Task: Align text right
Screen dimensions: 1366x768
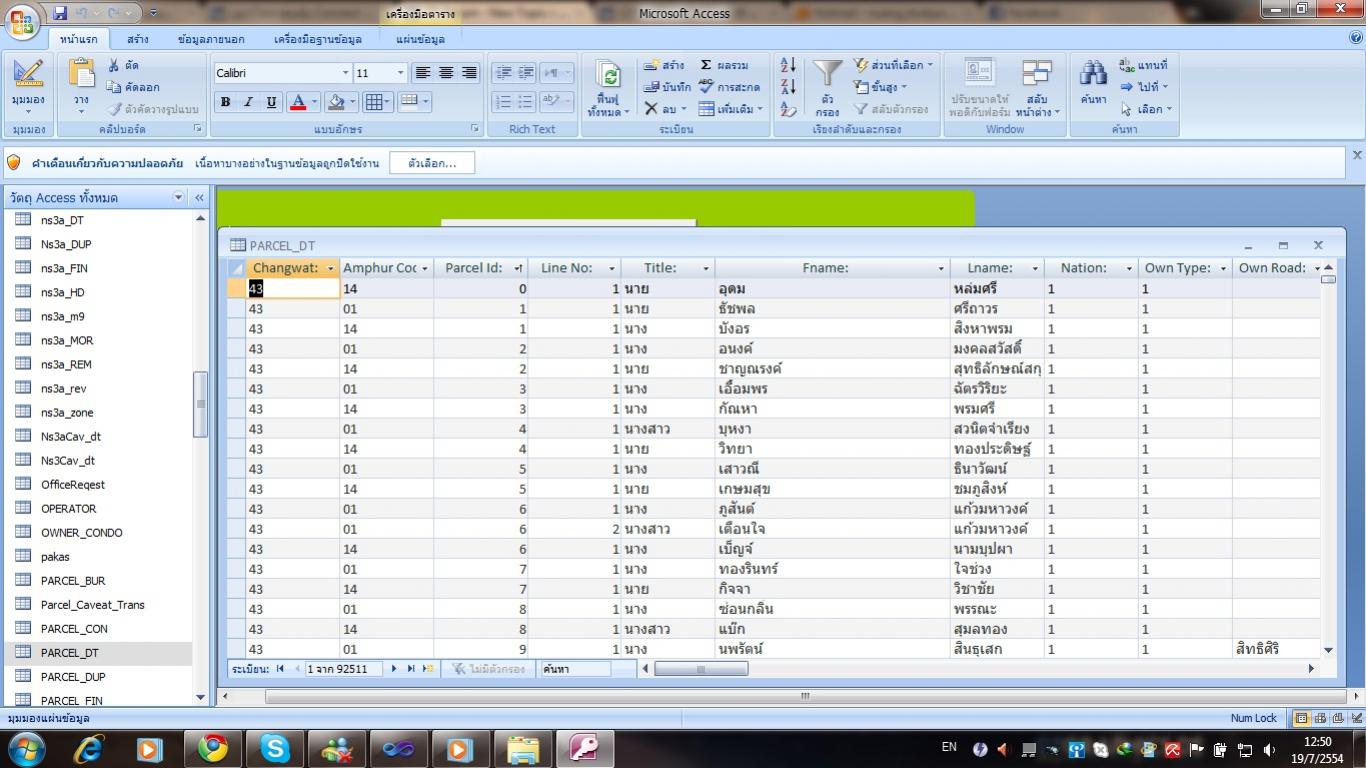Action: [469, 73]
